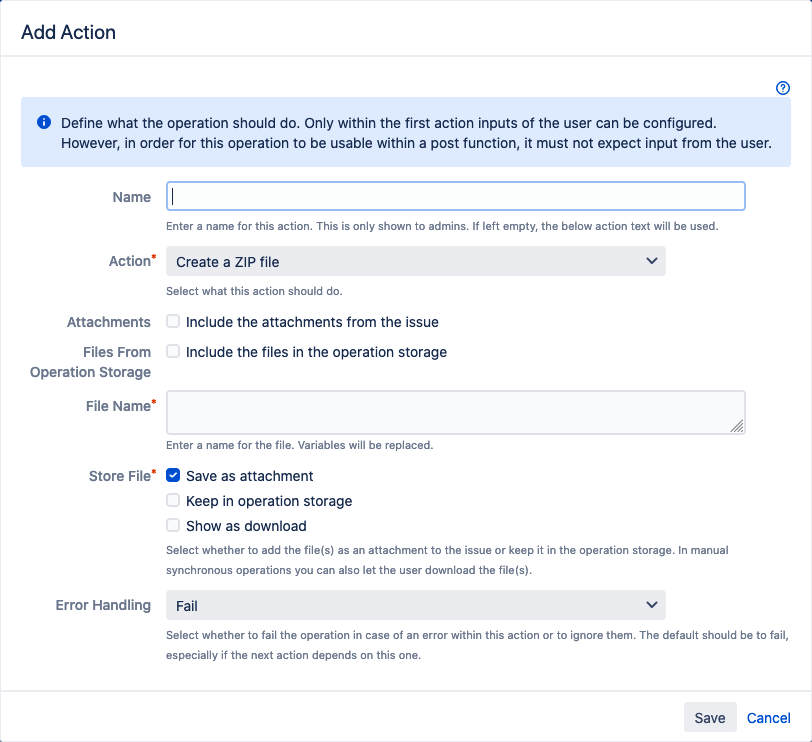
Task: Click the Name field label
Action: [131, 197]
